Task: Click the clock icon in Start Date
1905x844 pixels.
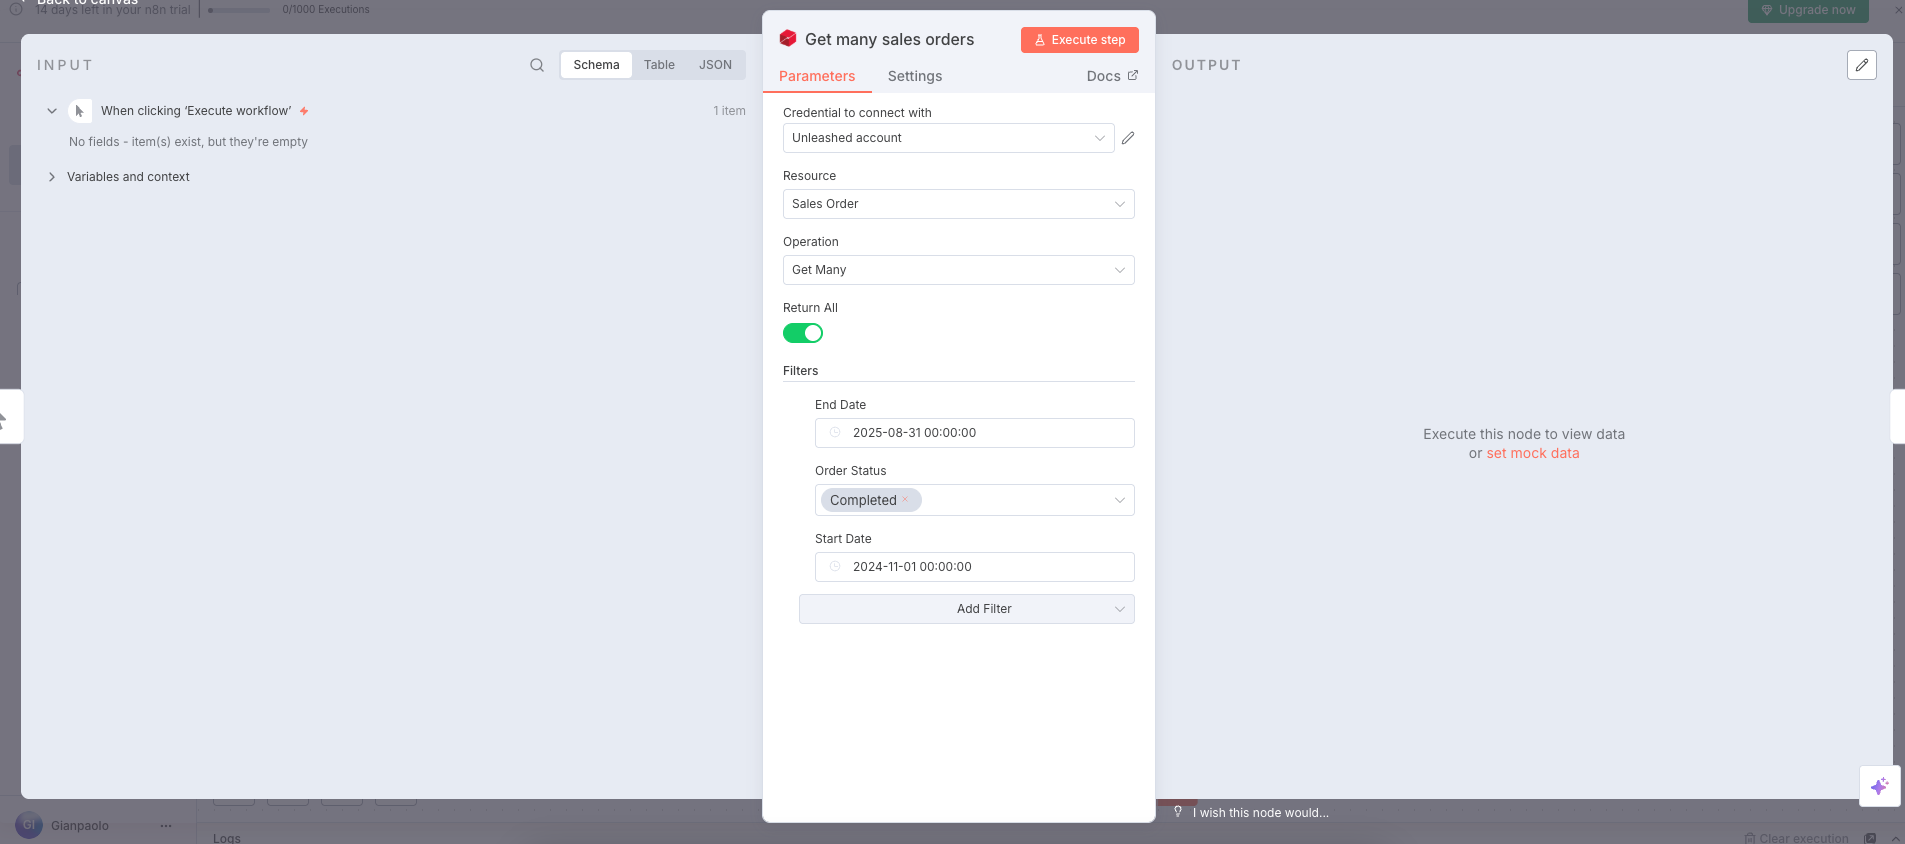Action: (835, 567)
